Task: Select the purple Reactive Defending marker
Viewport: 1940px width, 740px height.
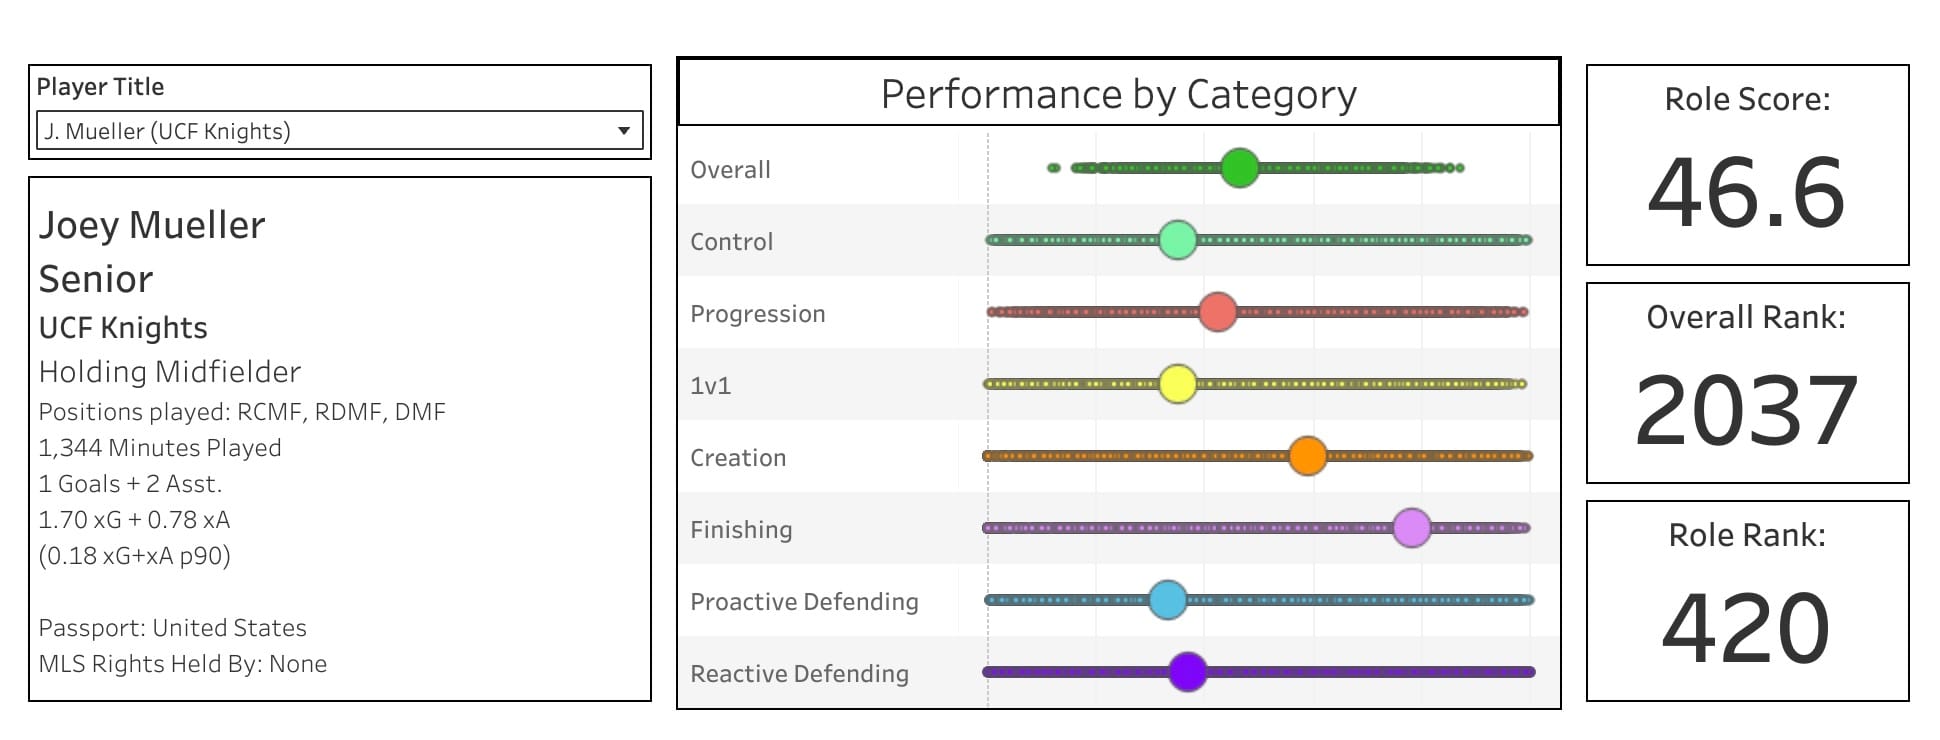Action: tap(1188, 672)
